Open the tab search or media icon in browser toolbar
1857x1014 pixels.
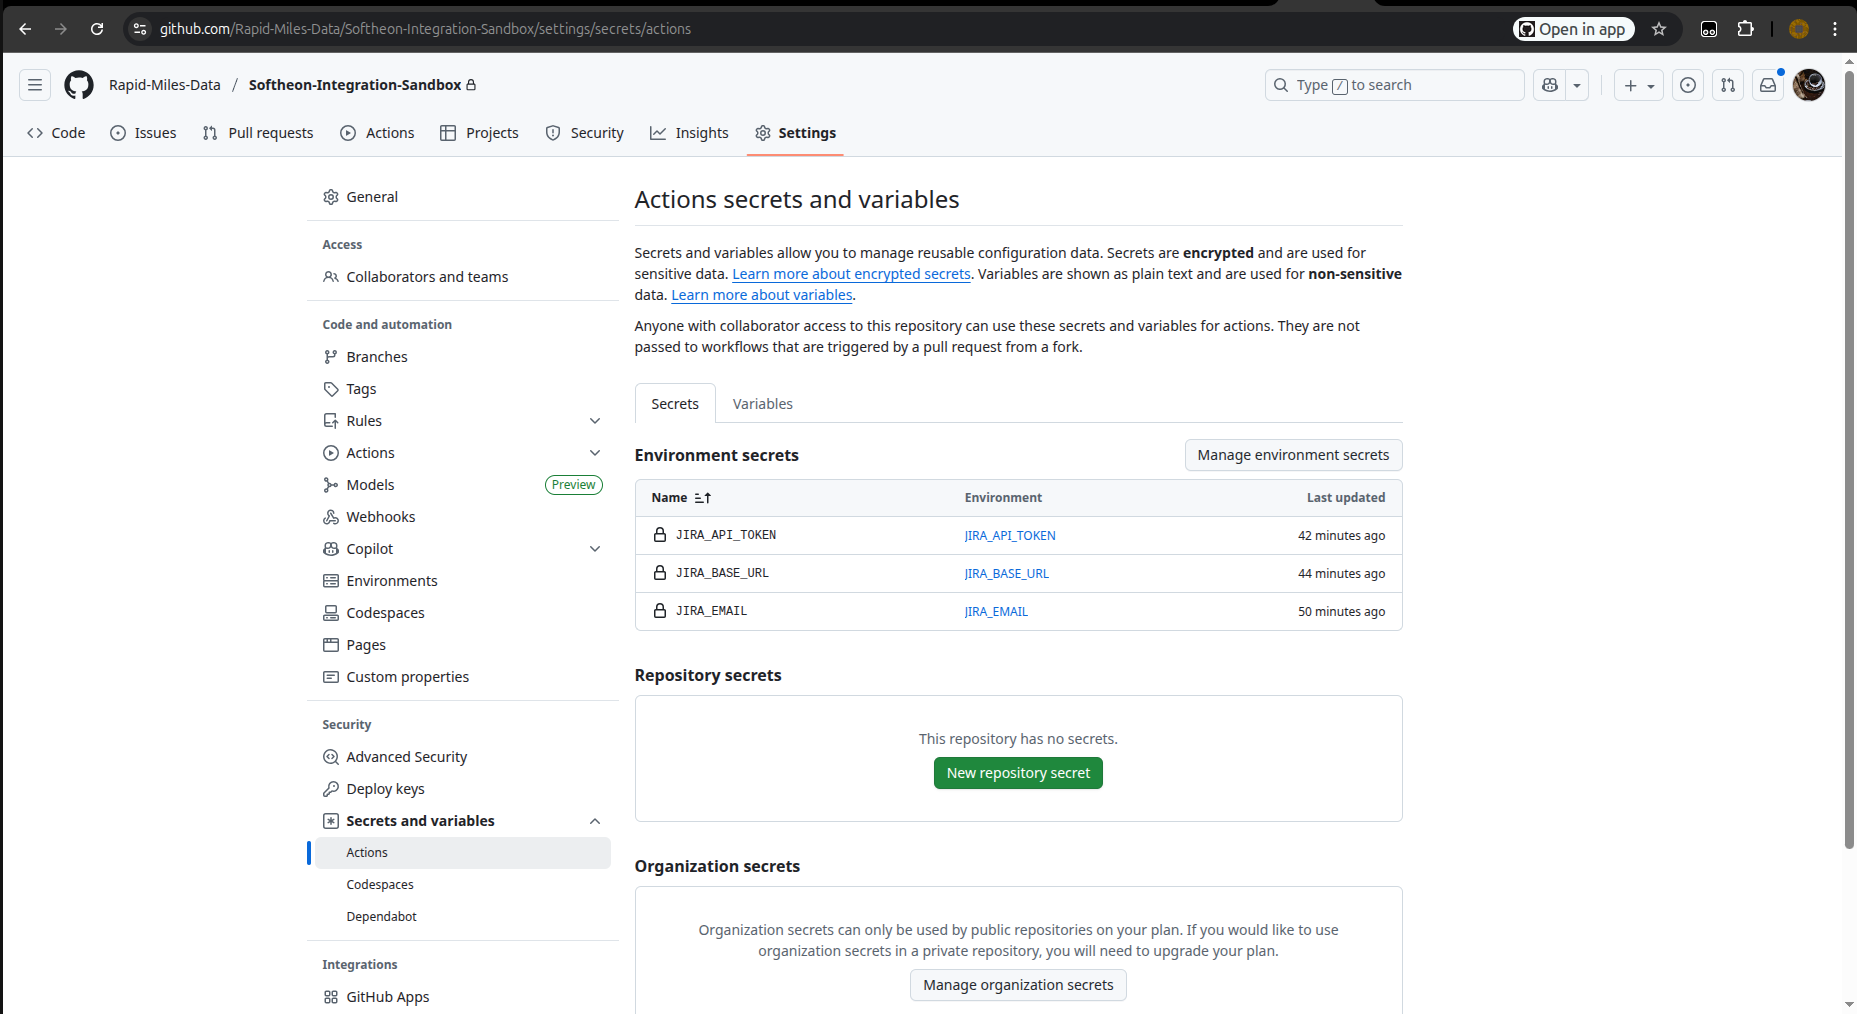tap(1709, 29)
